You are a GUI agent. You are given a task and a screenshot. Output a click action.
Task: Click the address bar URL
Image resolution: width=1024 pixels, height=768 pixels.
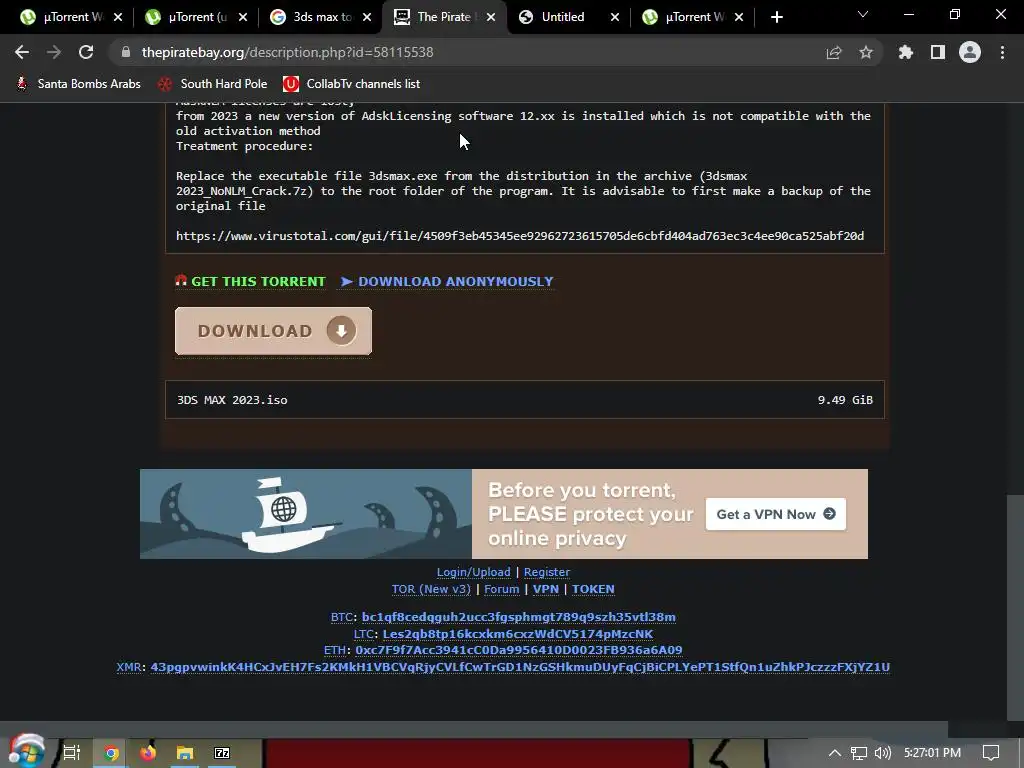287,52
